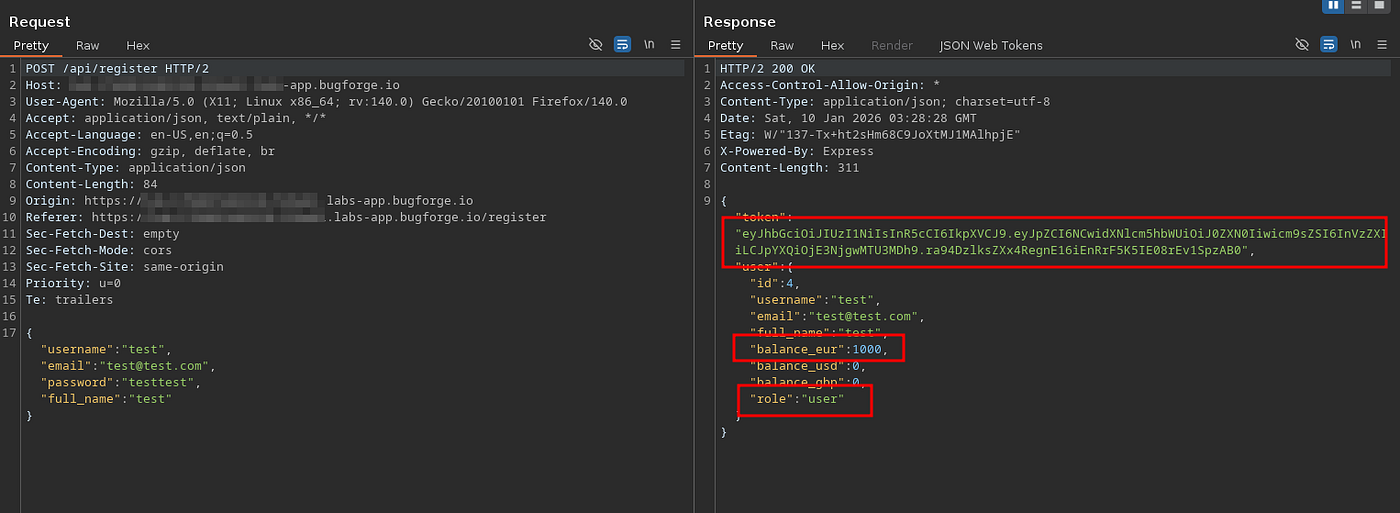Click the Host header line
The height and width of the screenshot is (513, 1400).
pos(212,85)
